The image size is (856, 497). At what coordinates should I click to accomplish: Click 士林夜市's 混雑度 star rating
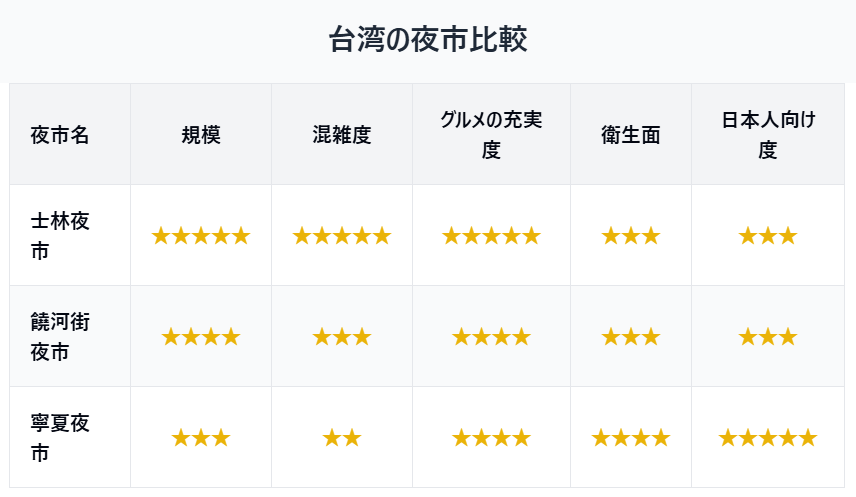pos(342,236)
